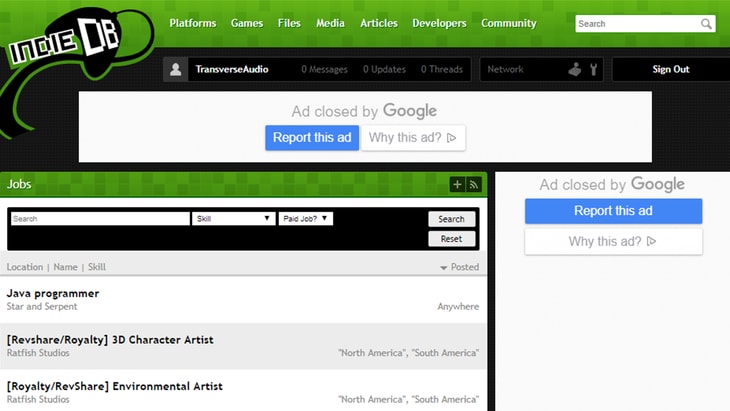Sort jobs by Location

[25, 267]
